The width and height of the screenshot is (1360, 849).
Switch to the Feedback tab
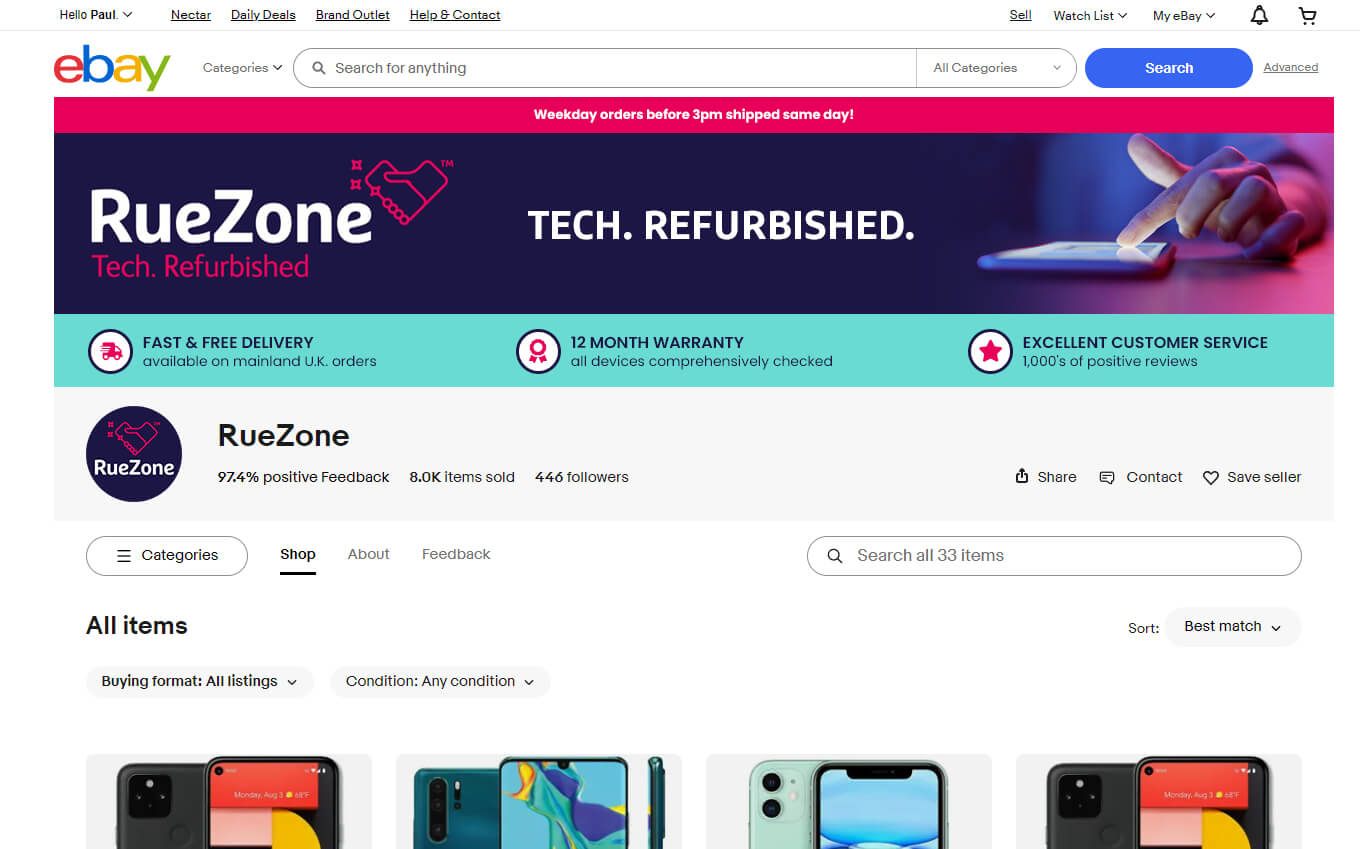pos(456,554)
